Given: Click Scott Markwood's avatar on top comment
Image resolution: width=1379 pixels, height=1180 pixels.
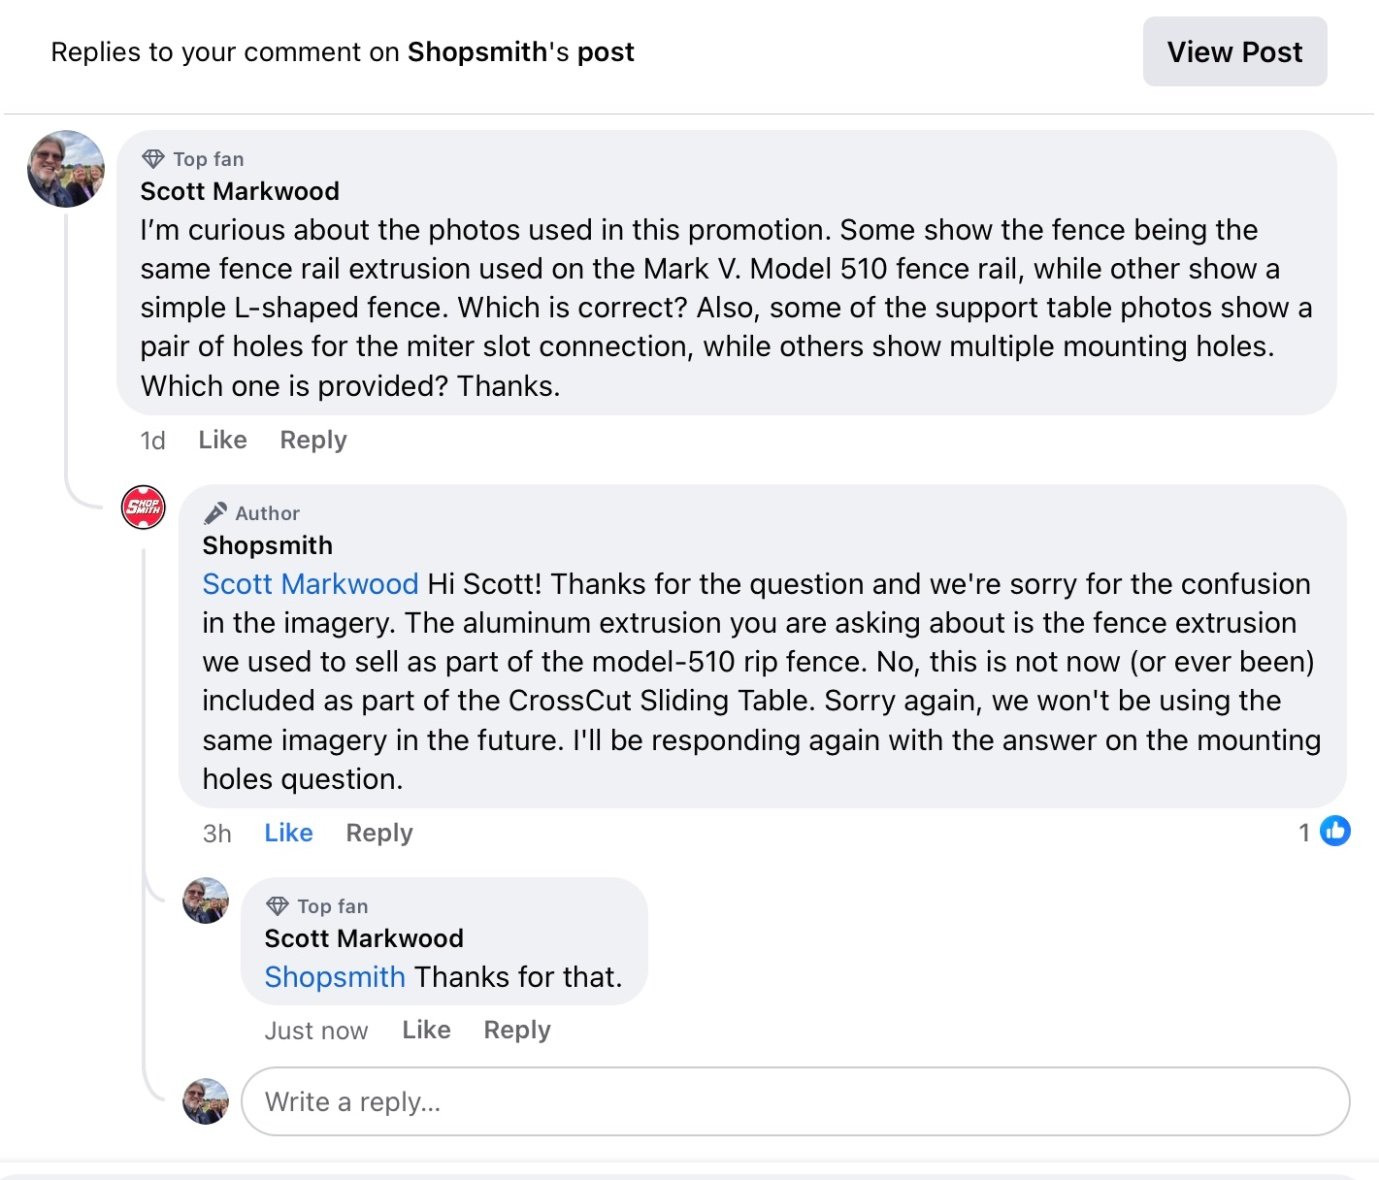Looking at the screenshot, I should pos(66,169).
